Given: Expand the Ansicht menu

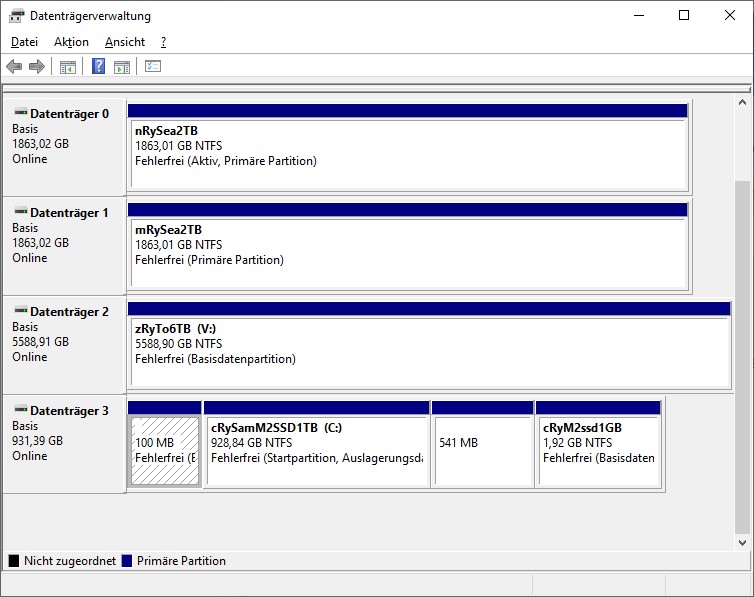Looking at the screenshot, I should point(125,42).
